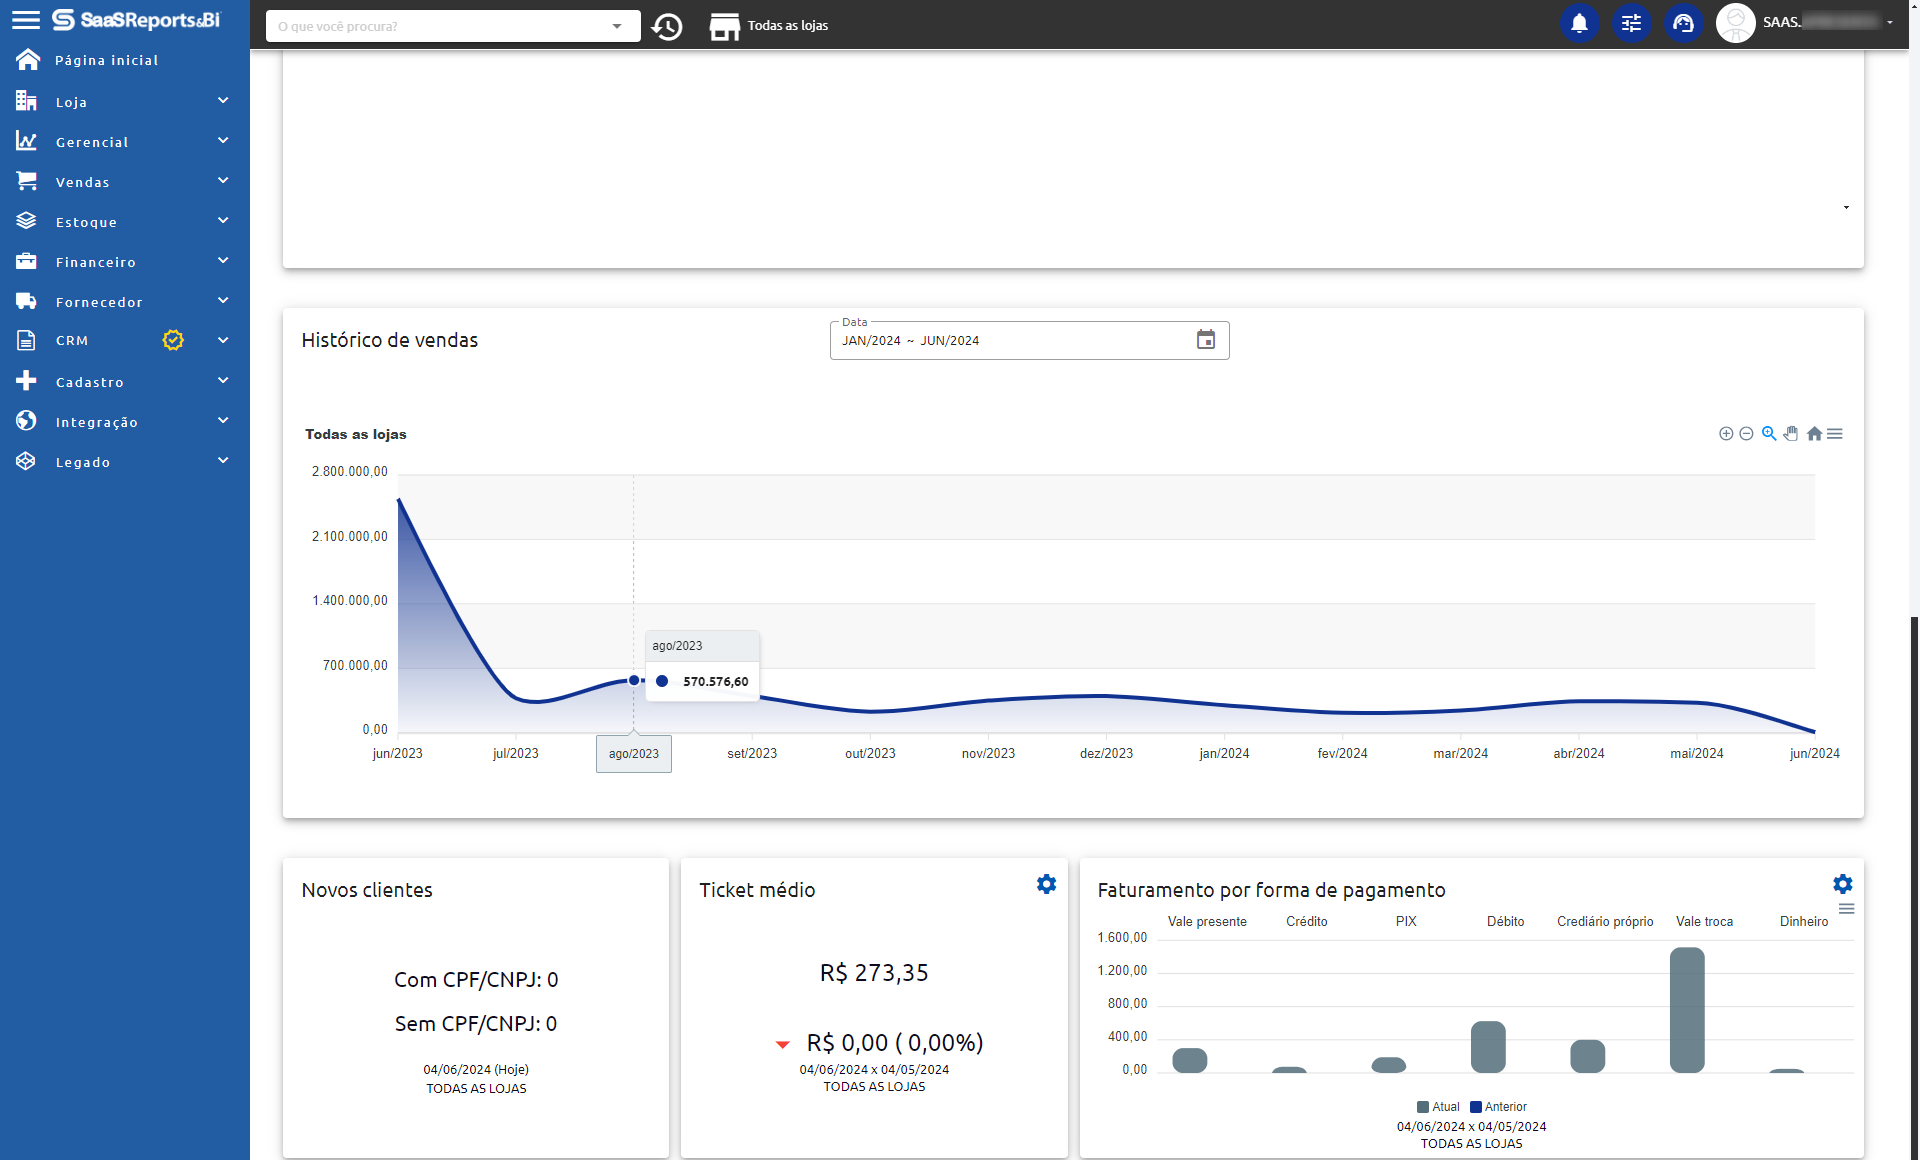Click the user avatar picture
This screenshot has height=1160, width=1920.
point(1735,23)
